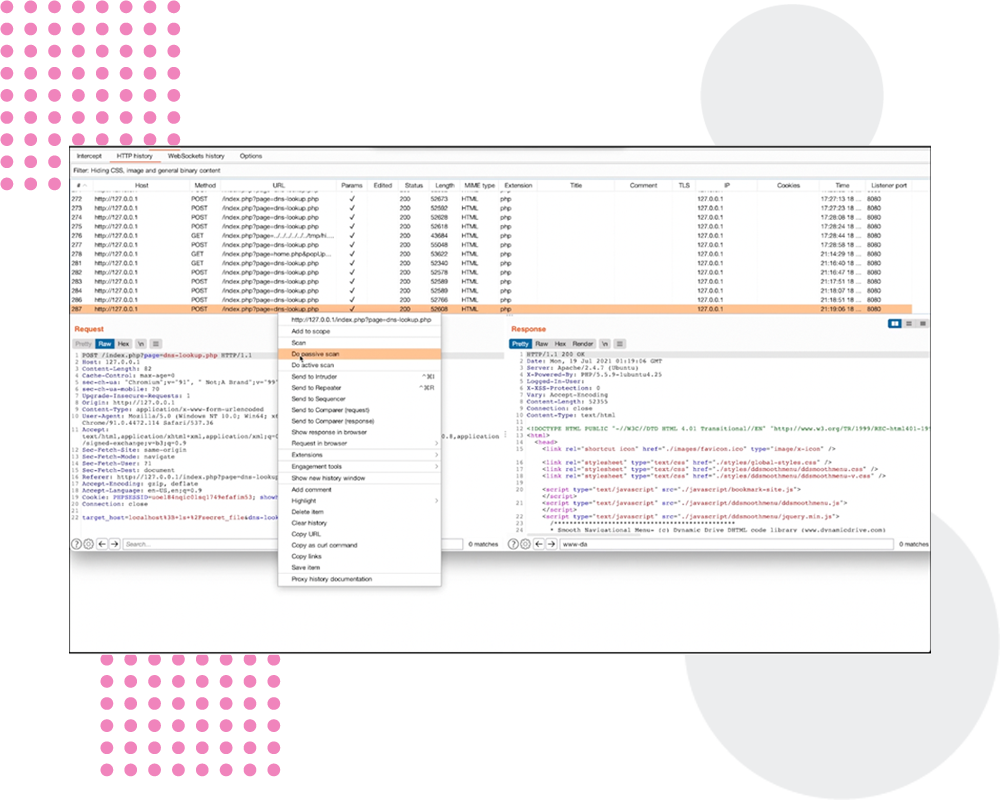
Task: Select top-bottom stacked layout icon
Action: click(x=909, y=324)
